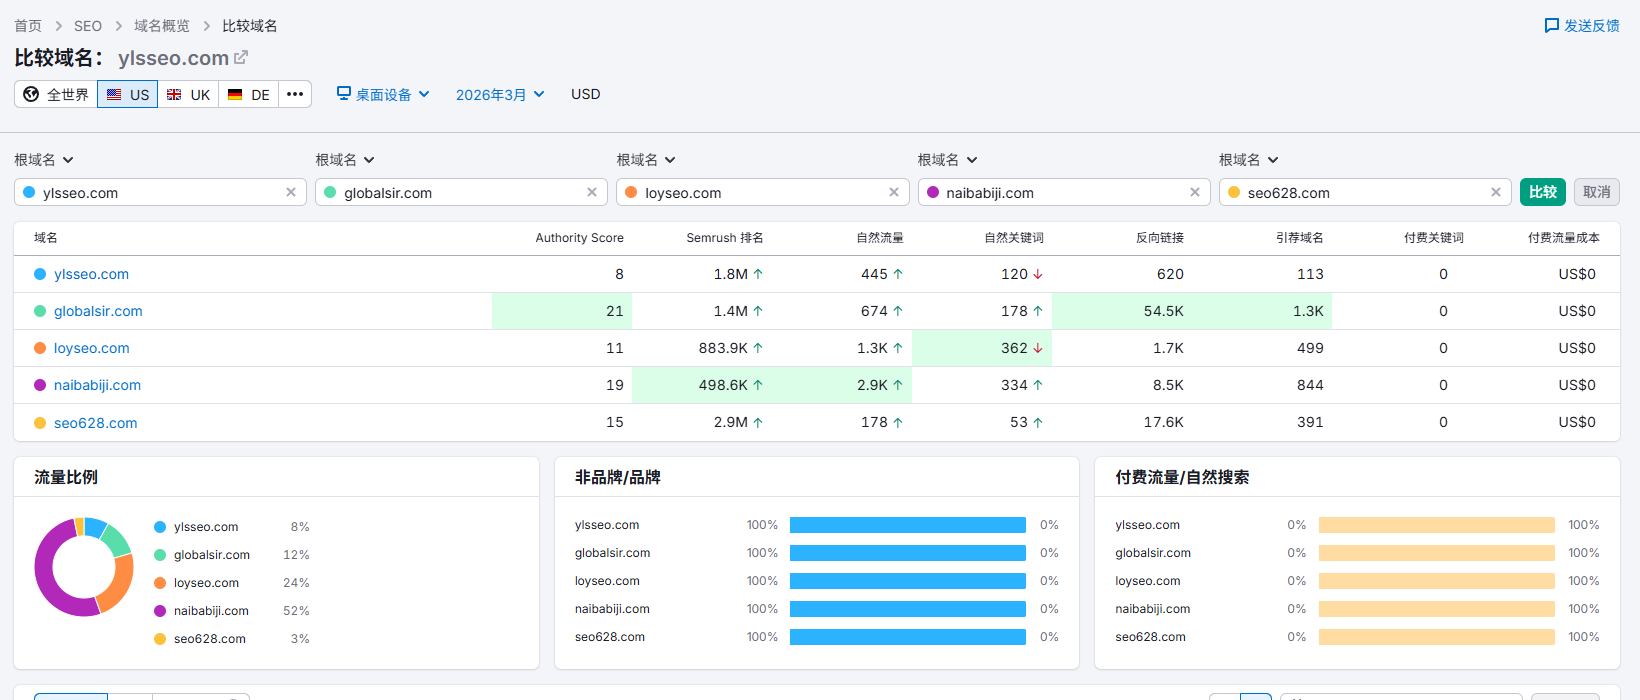Click the Semrush 排名 column header

[725, 238]
